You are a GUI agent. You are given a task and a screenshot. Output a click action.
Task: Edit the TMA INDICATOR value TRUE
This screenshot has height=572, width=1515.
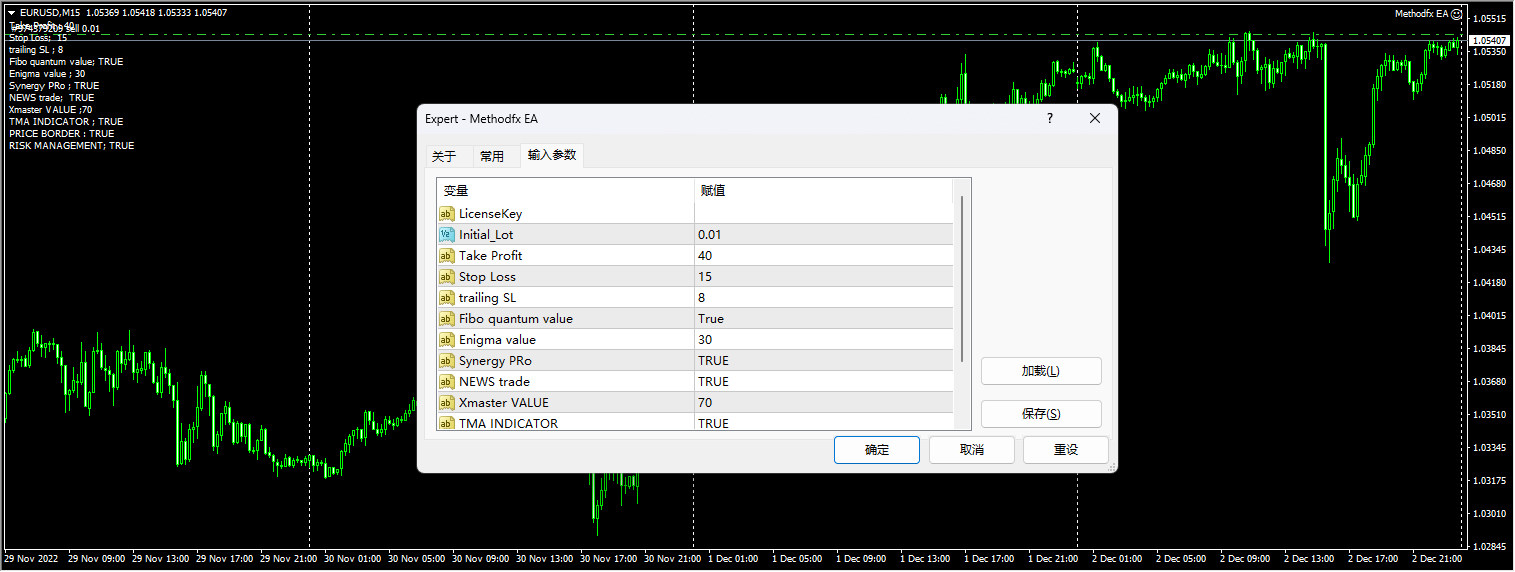click(x=824, y=423)
